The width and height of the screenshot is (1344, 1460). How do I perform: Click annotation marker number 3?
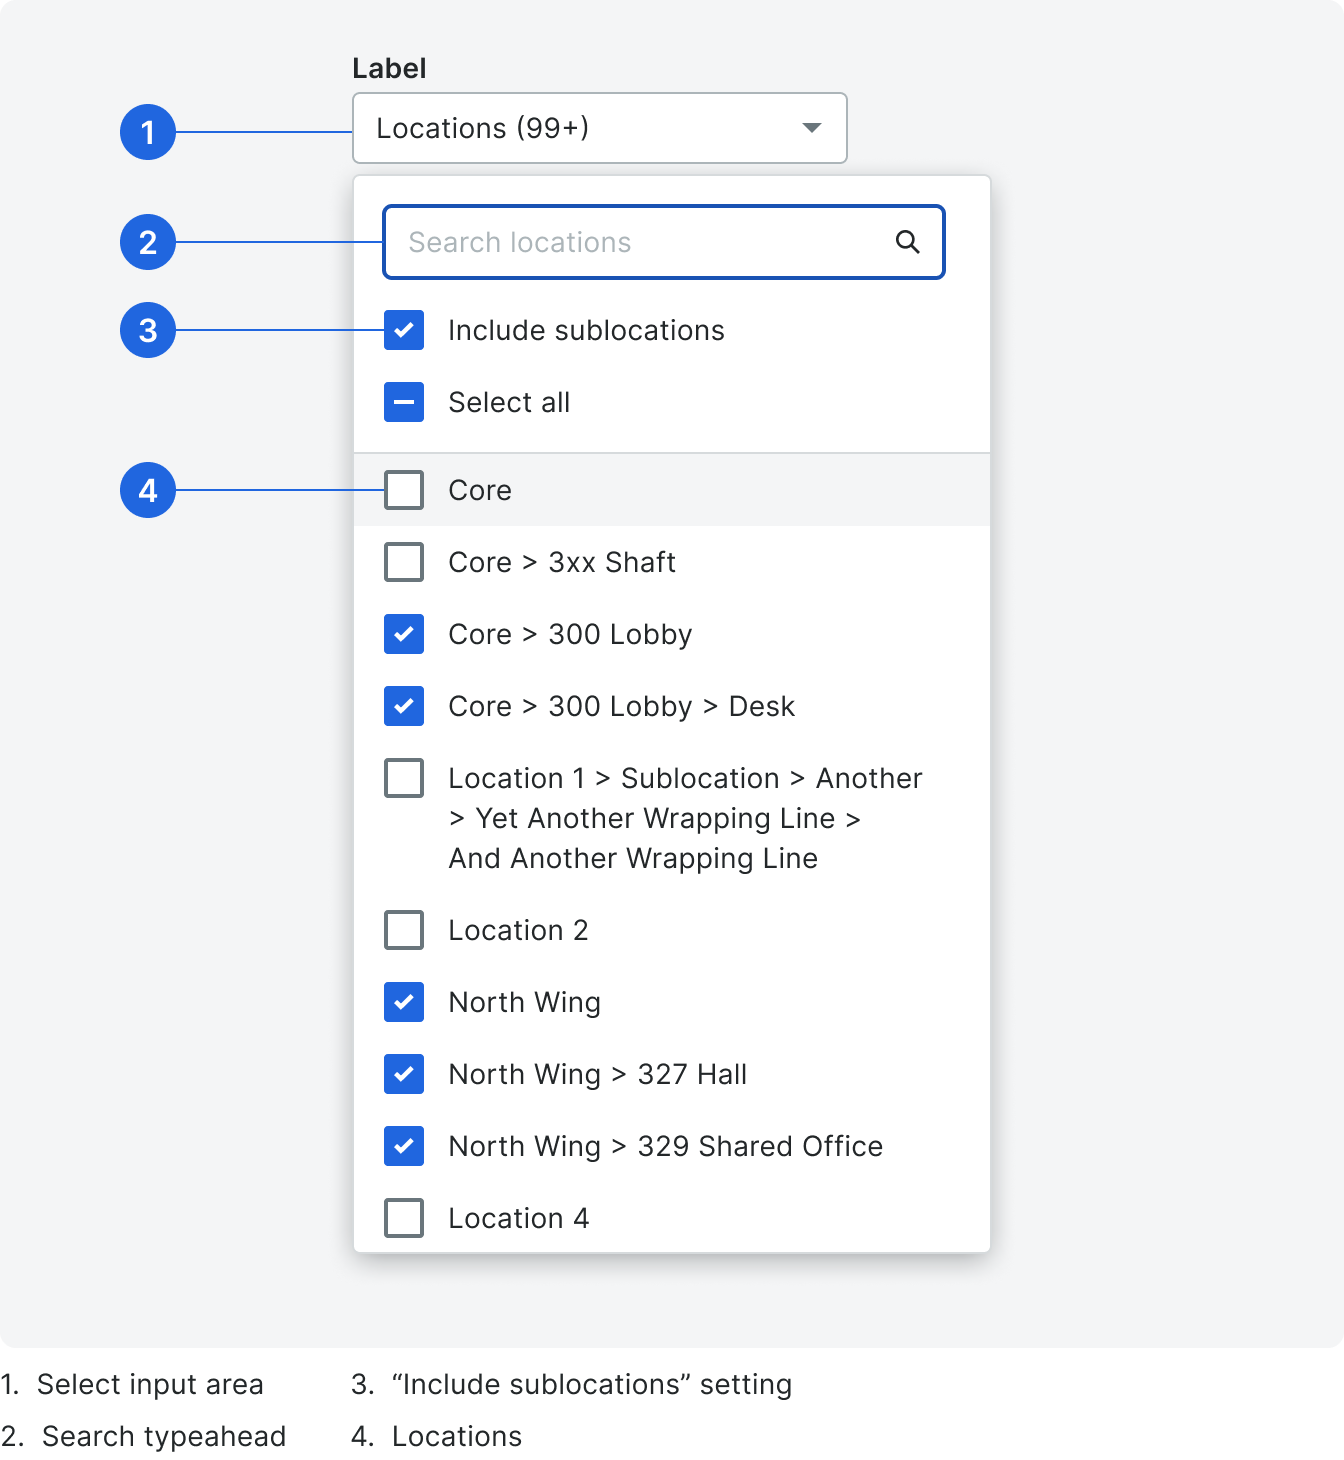[x=148, y=330]
